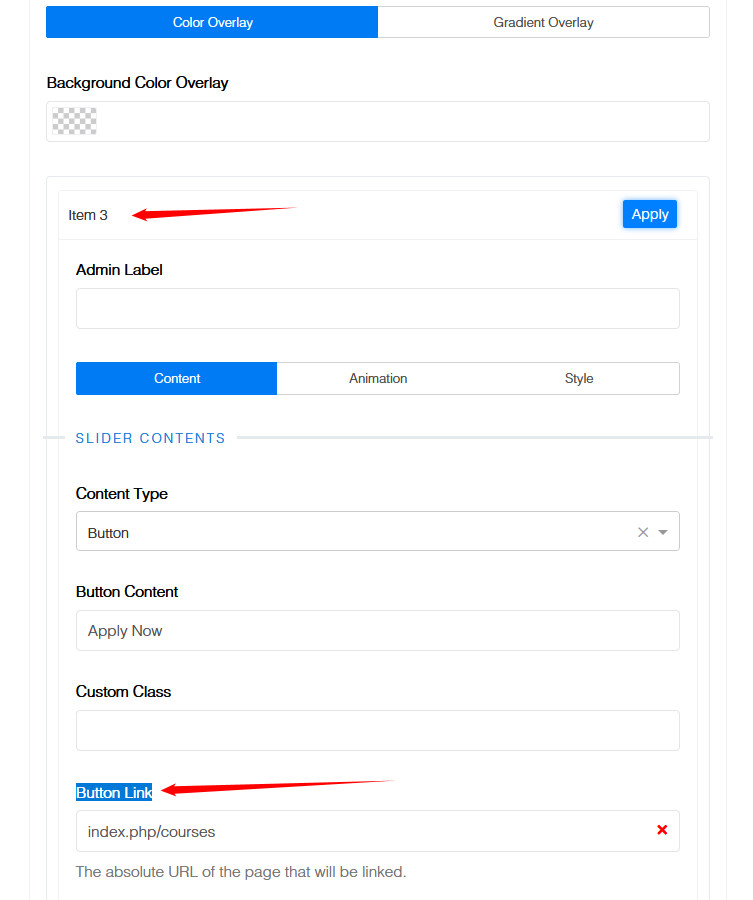This screenshot has width=753, height=900.
Task: Click inside the Background Color Overlay field
Action: pos(400,121)
